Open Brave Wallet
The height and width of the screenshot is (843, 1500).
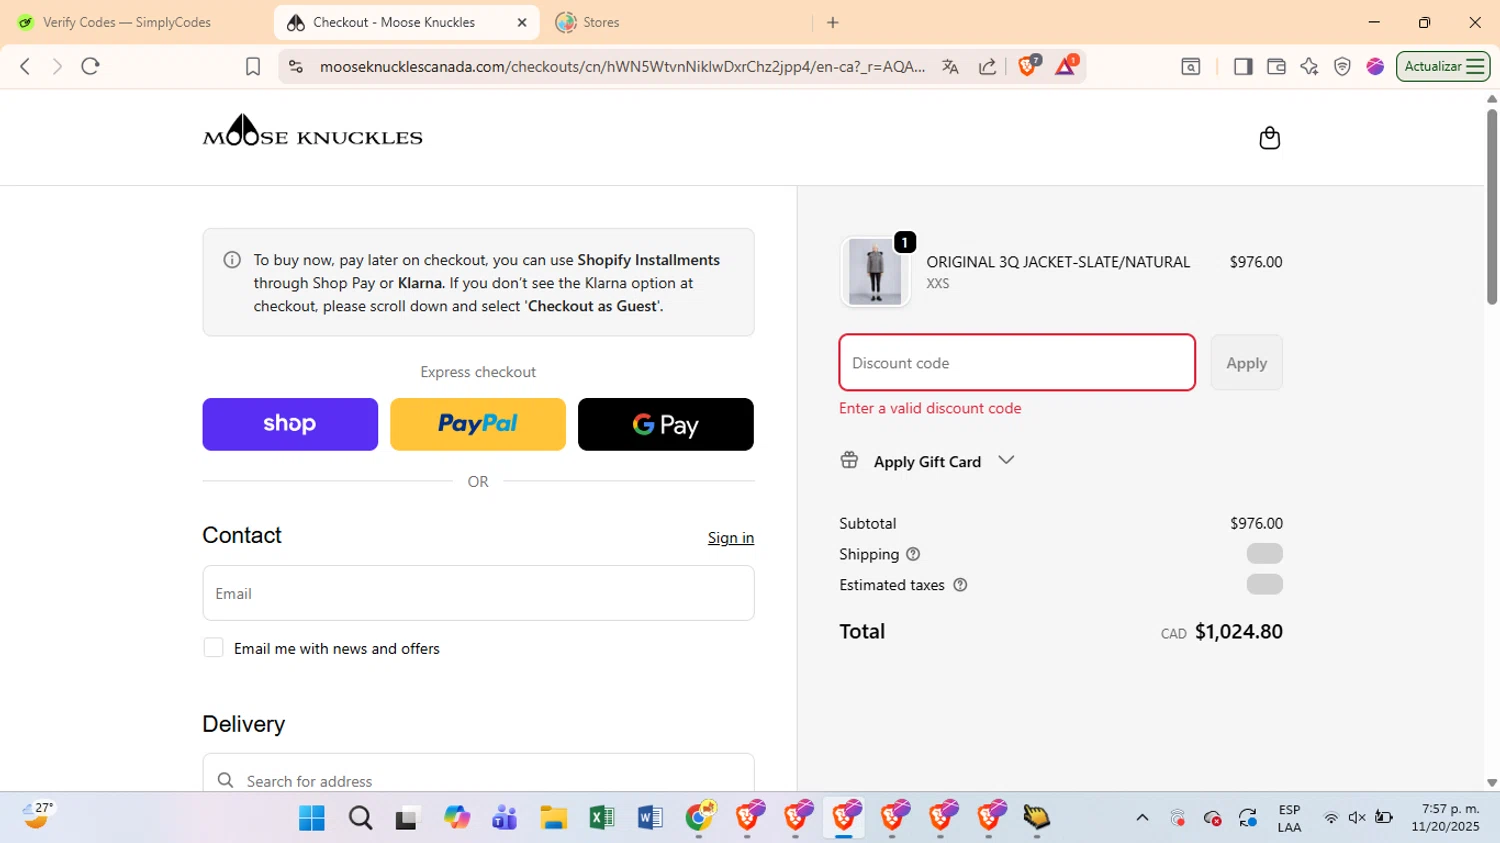[1276, 66]
